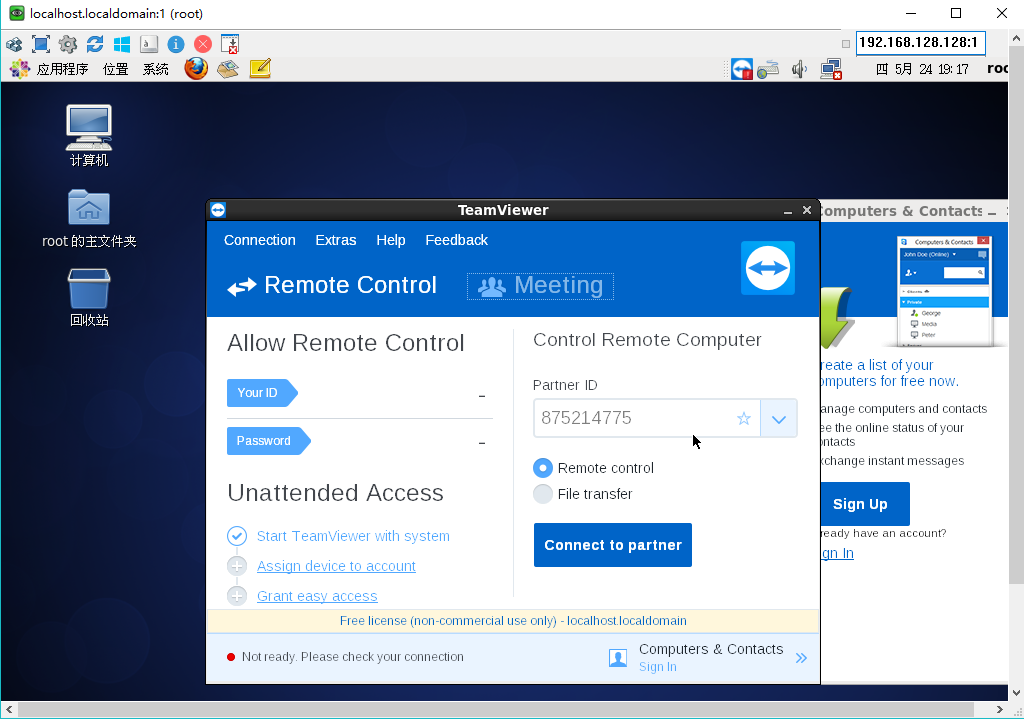This screenshot has width=1024, height=719.
Task: Select the File transfer radio option
Action: 543,494
